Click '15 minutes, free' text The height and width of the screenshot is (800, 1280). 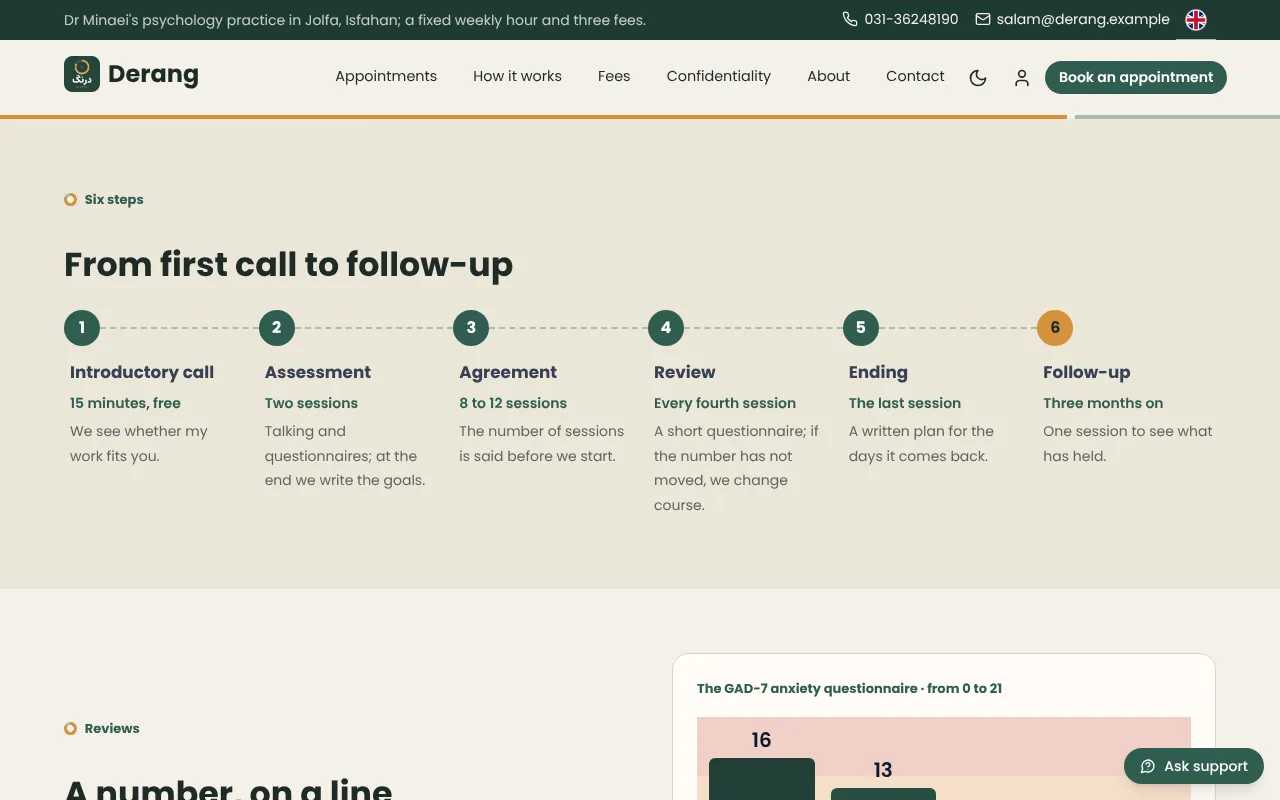pyautogui.click(x=125, y=403)
